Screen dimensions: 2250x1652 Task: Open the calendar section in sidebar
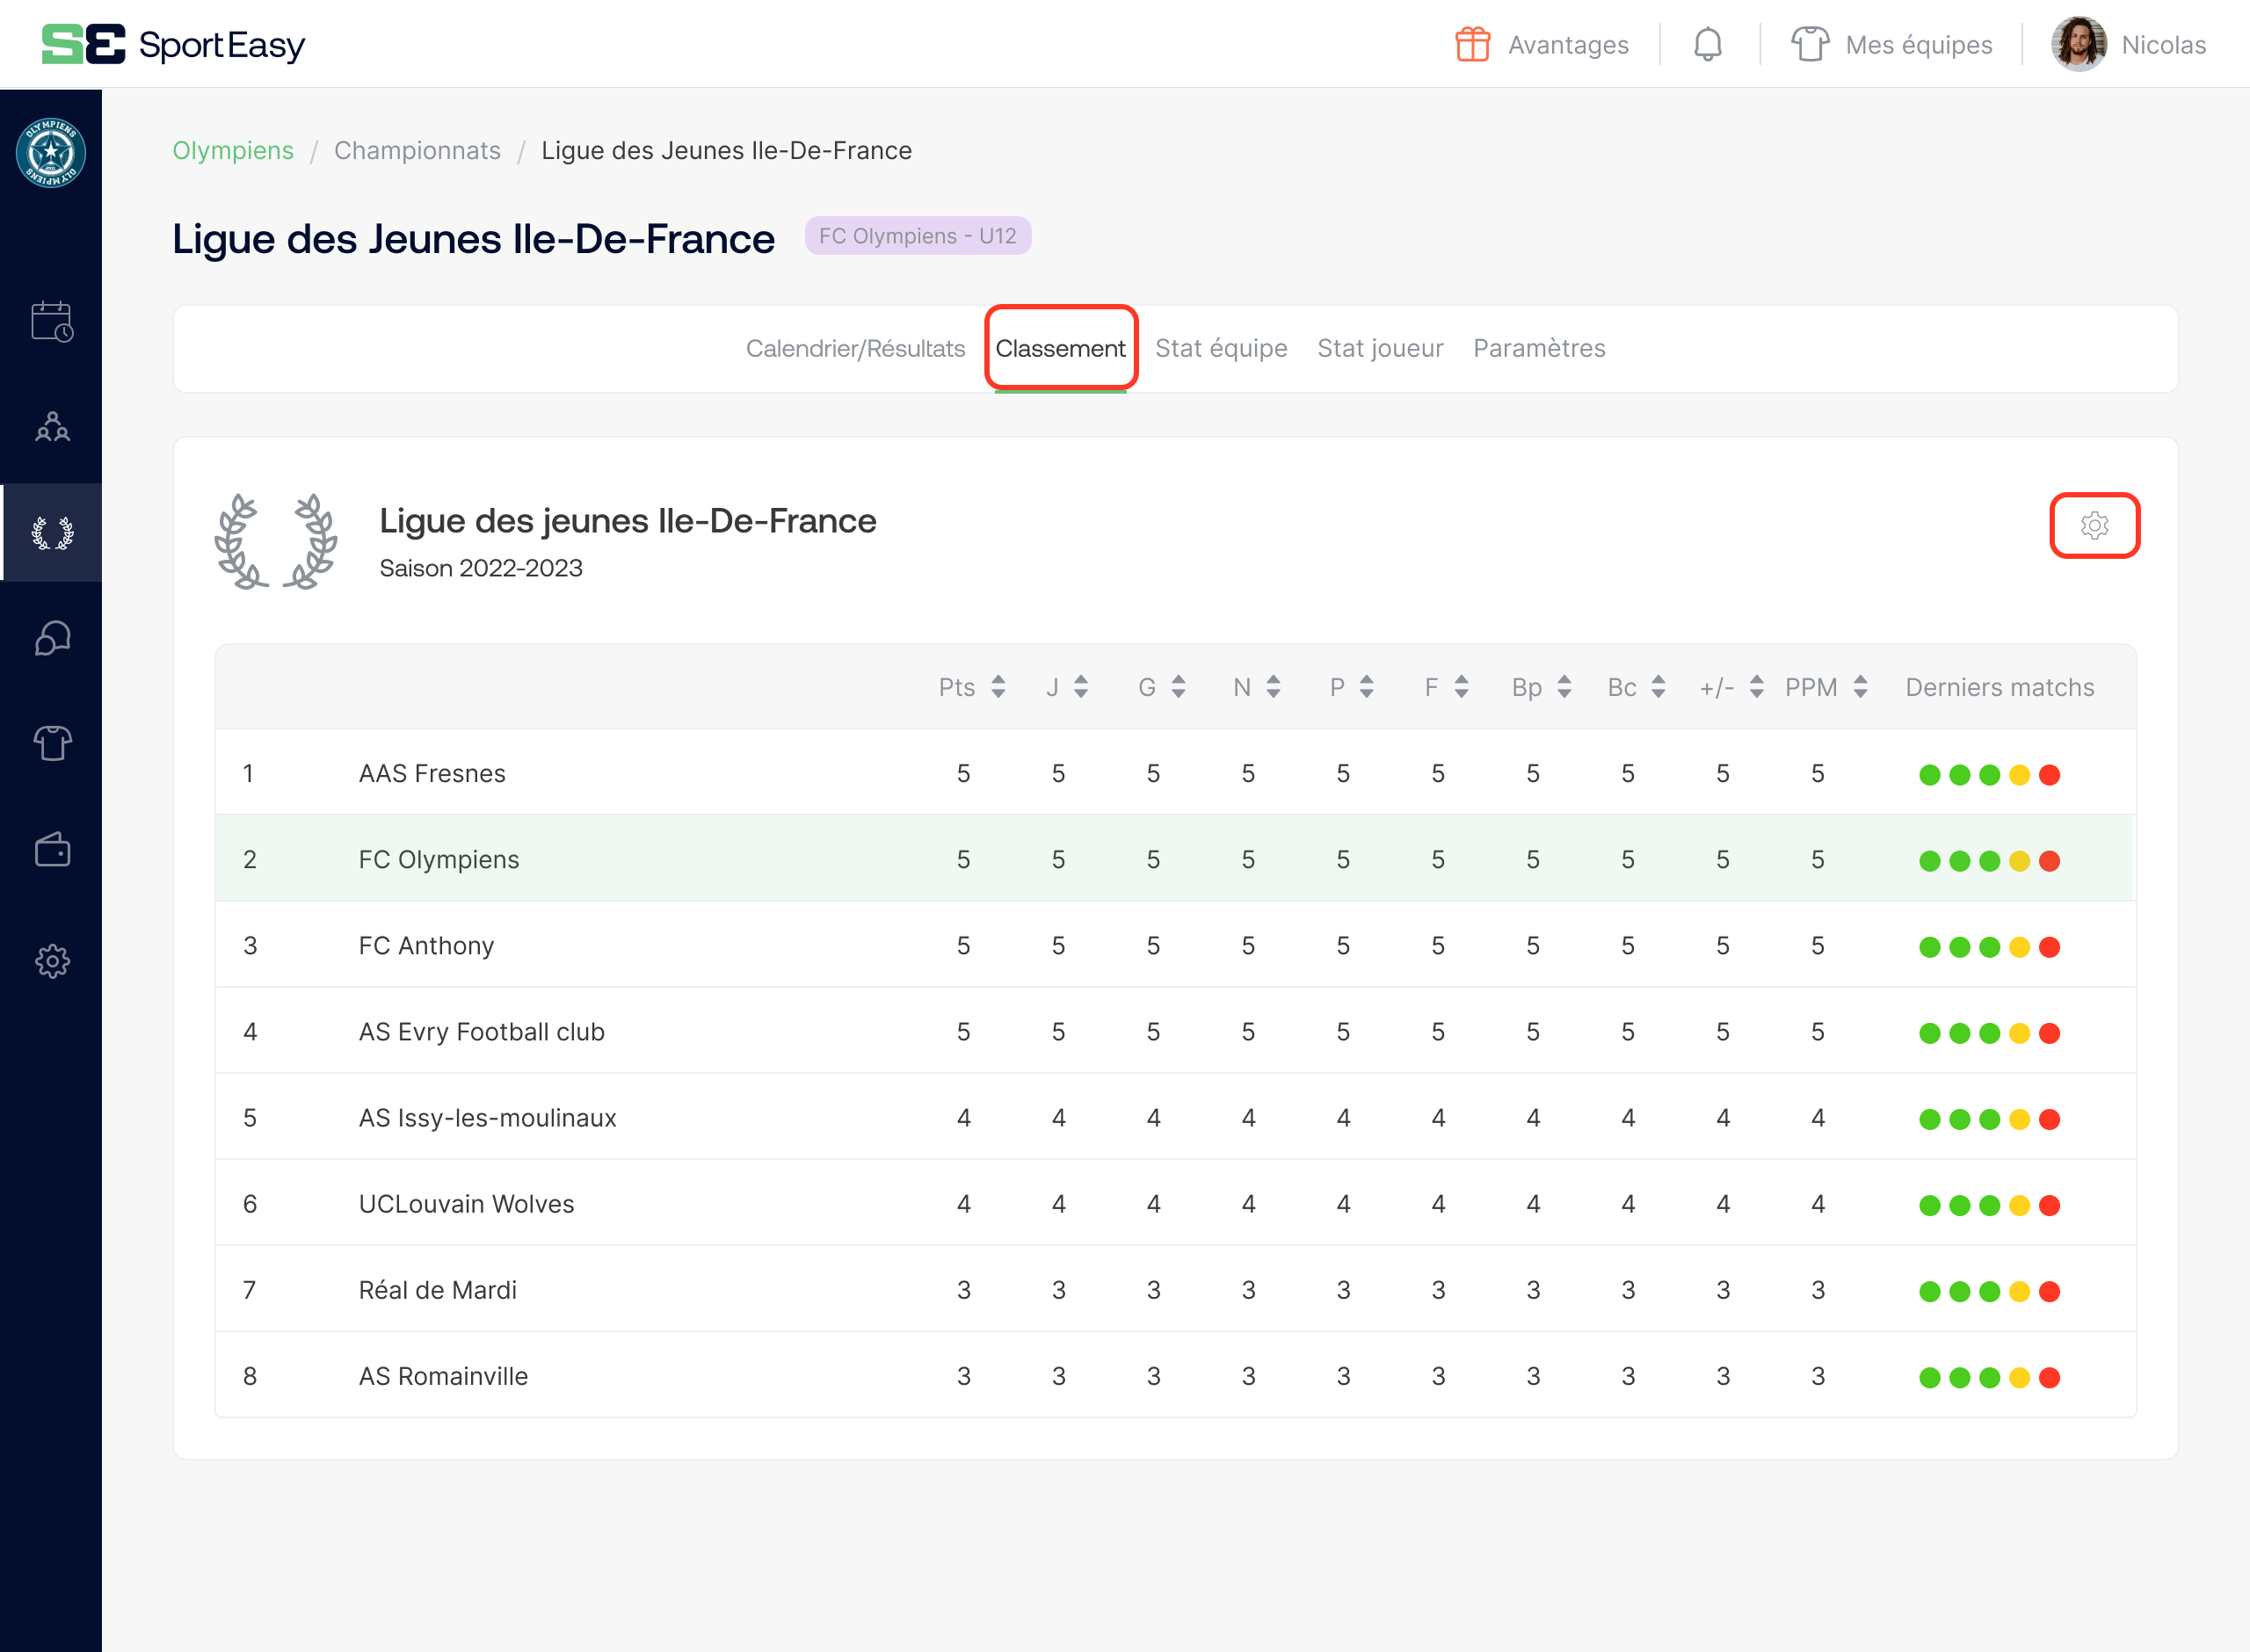point(51,322)
